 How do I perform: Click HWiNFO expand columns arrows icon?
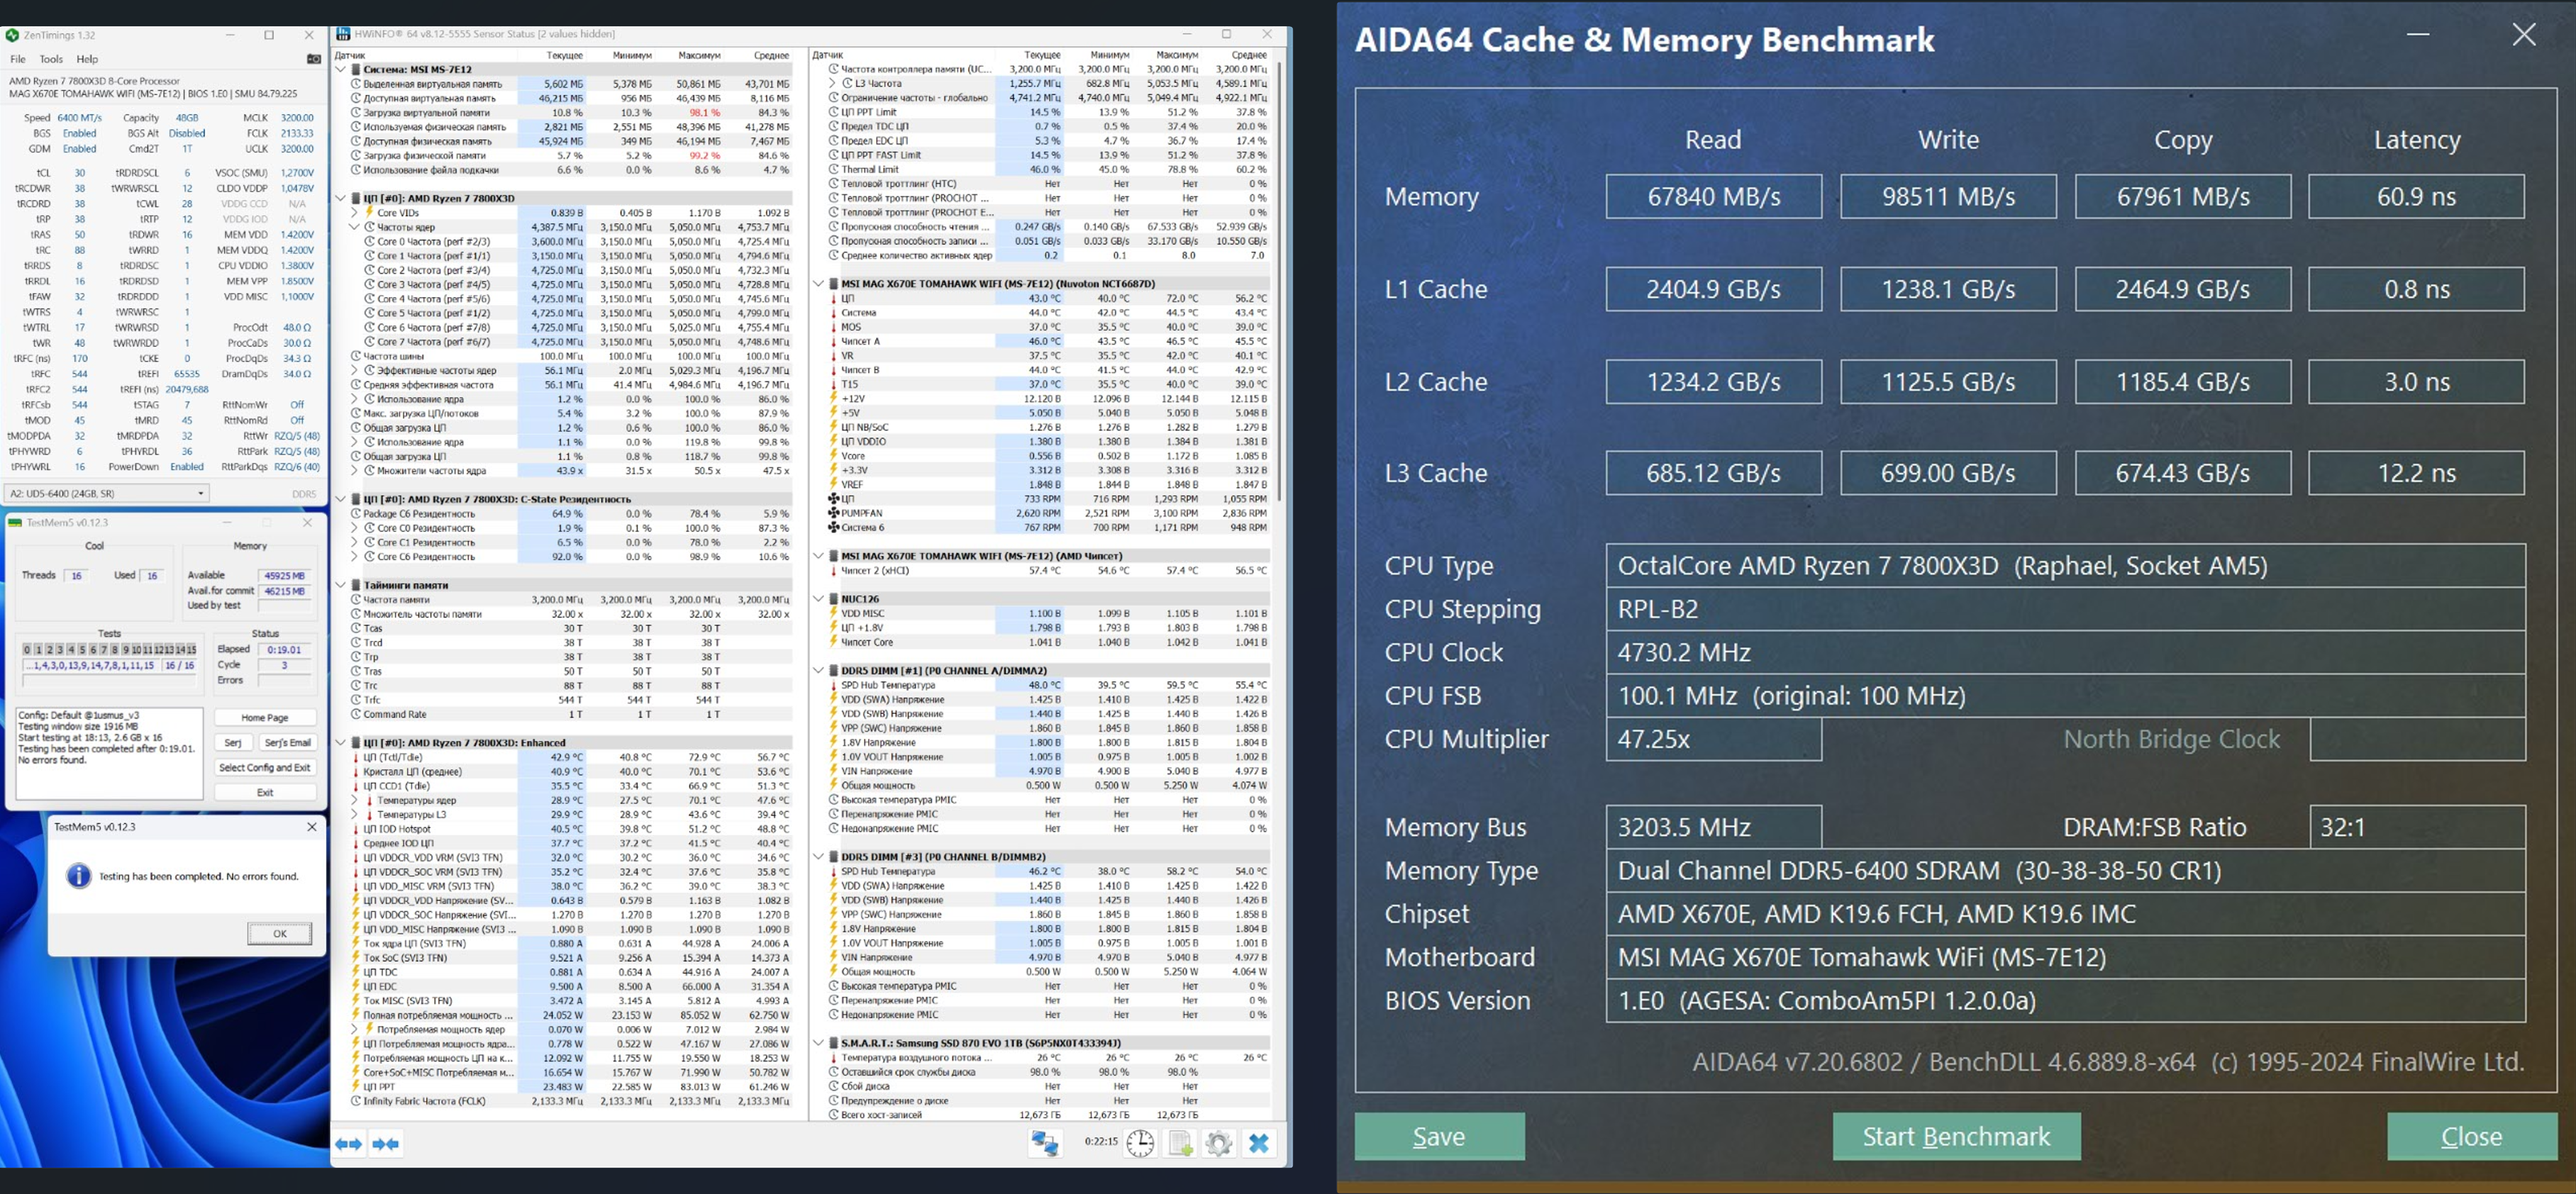tap(348, 1143)
